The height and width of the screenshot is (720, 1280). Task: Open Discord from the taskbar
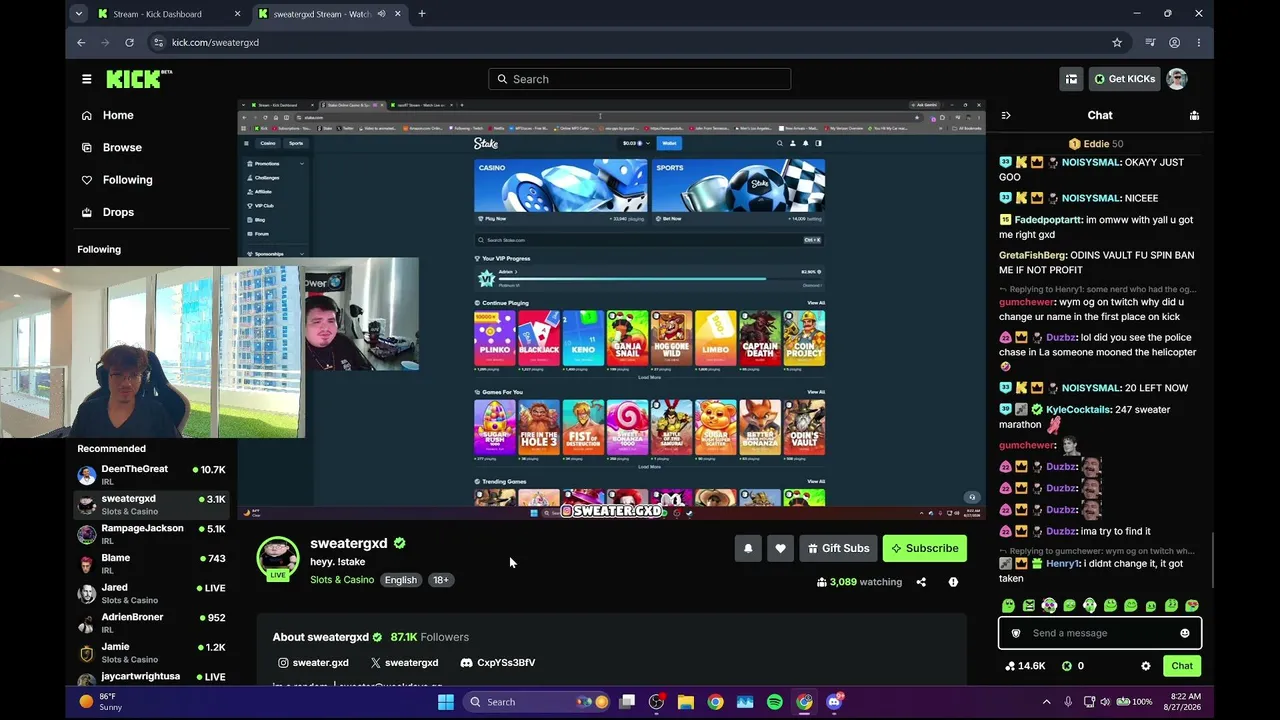point(835,702)
